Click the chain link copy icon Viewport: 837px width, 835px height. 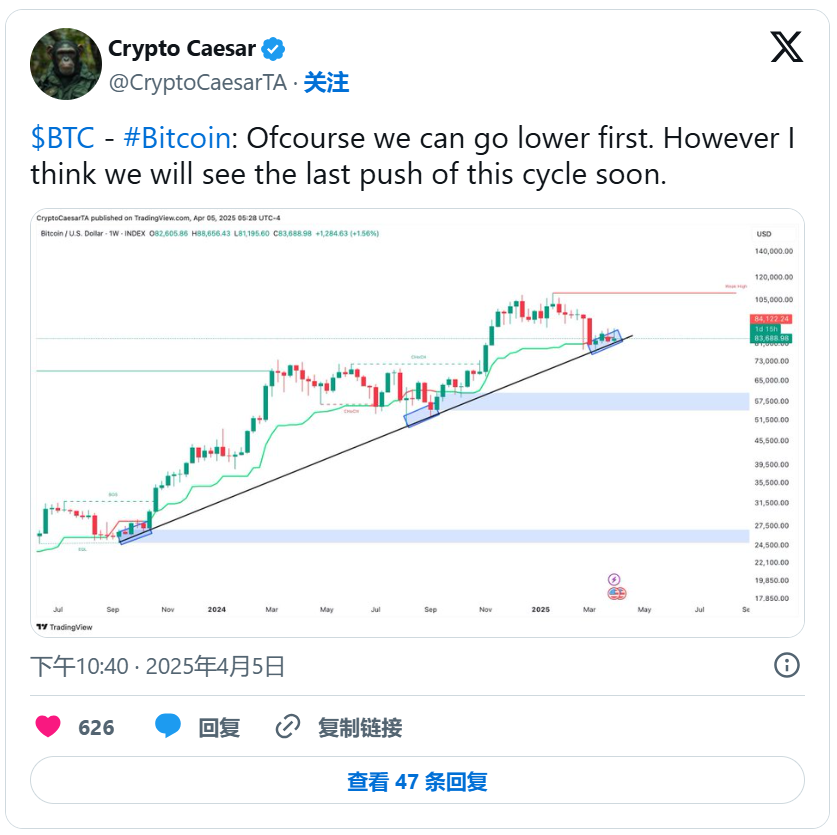[x=288, y=727]
